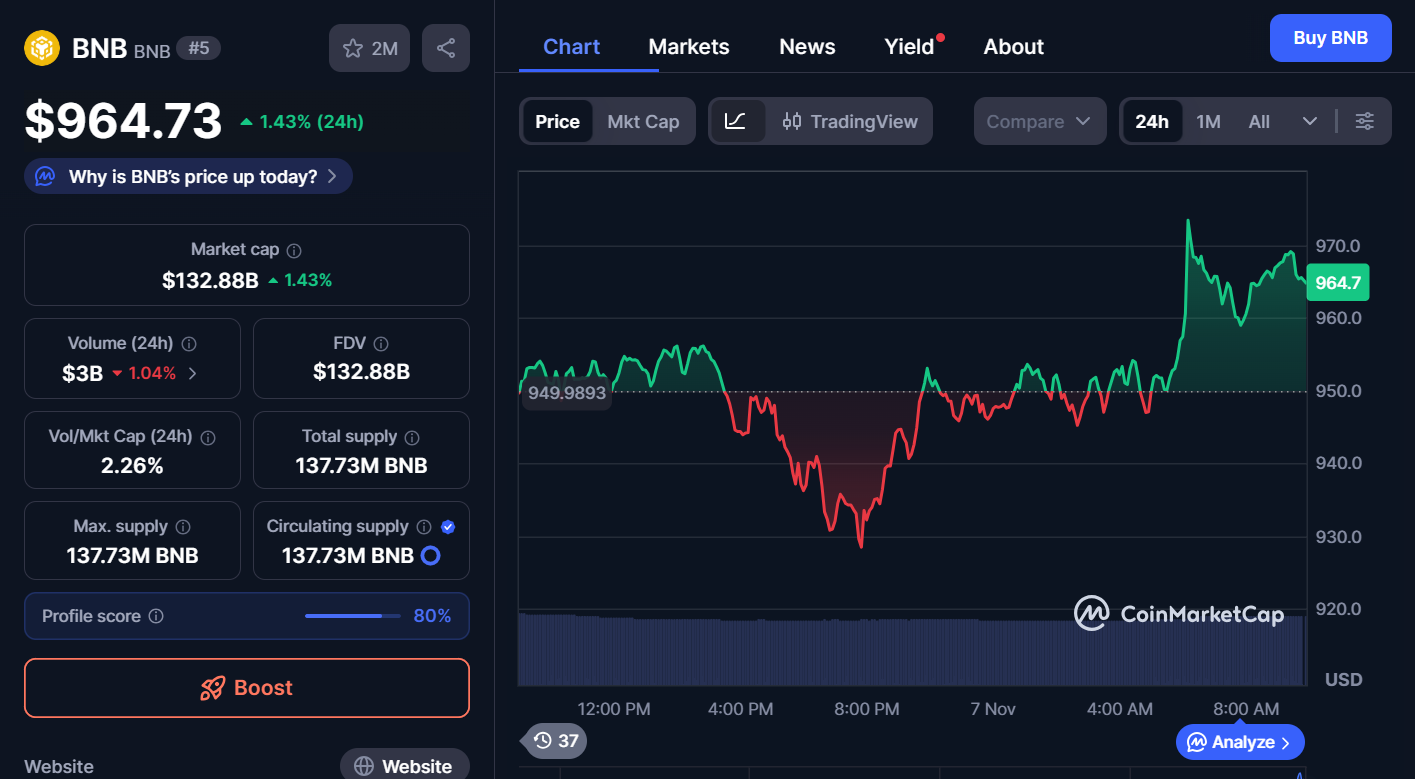Click the CoinMarketCap logo watermark on the chart
The width and height of the screenshot is (1415, 779).
1179,613
